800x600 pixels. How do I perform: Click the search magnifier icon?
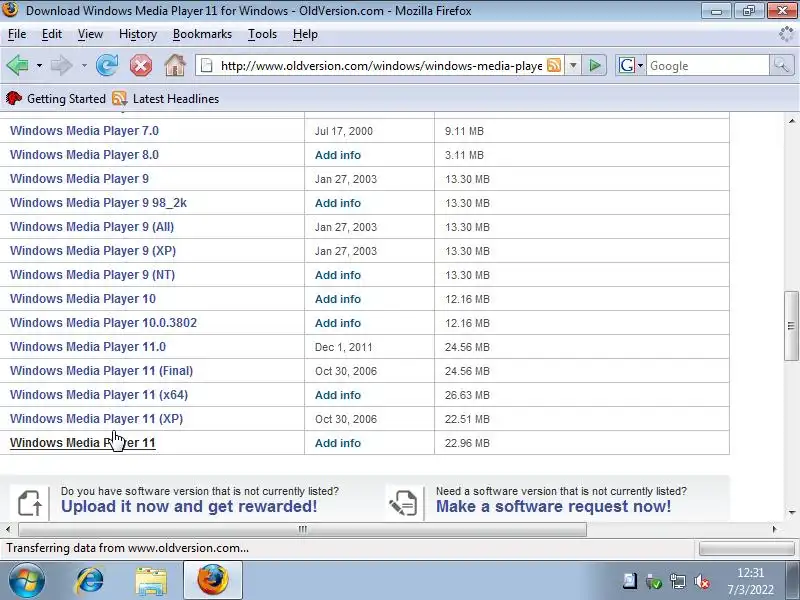(x=781, y=65)
